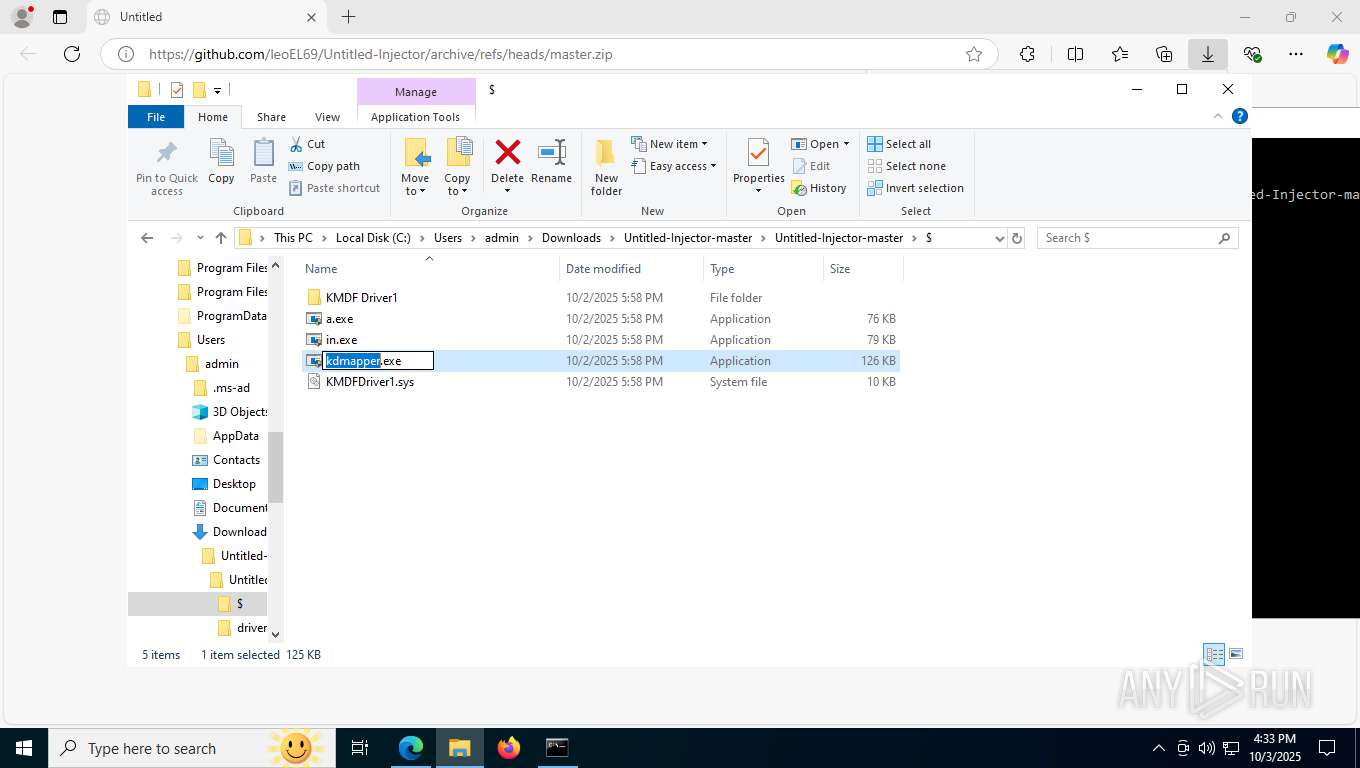This screenshot has width=1360, height=768.
Task: Open the File menu tab
Action: coord(156,117)
